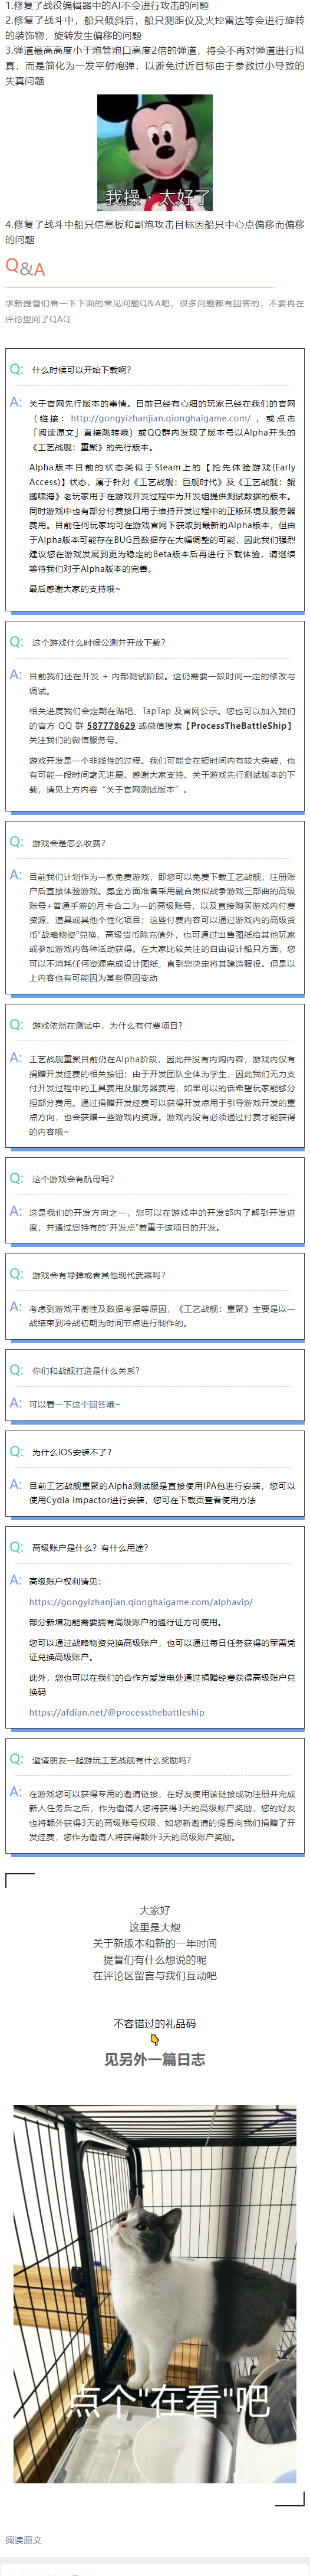Open the alphavip premium account link
Viewport: 310px width, 2576px height.
click(x=140, y=1601)
